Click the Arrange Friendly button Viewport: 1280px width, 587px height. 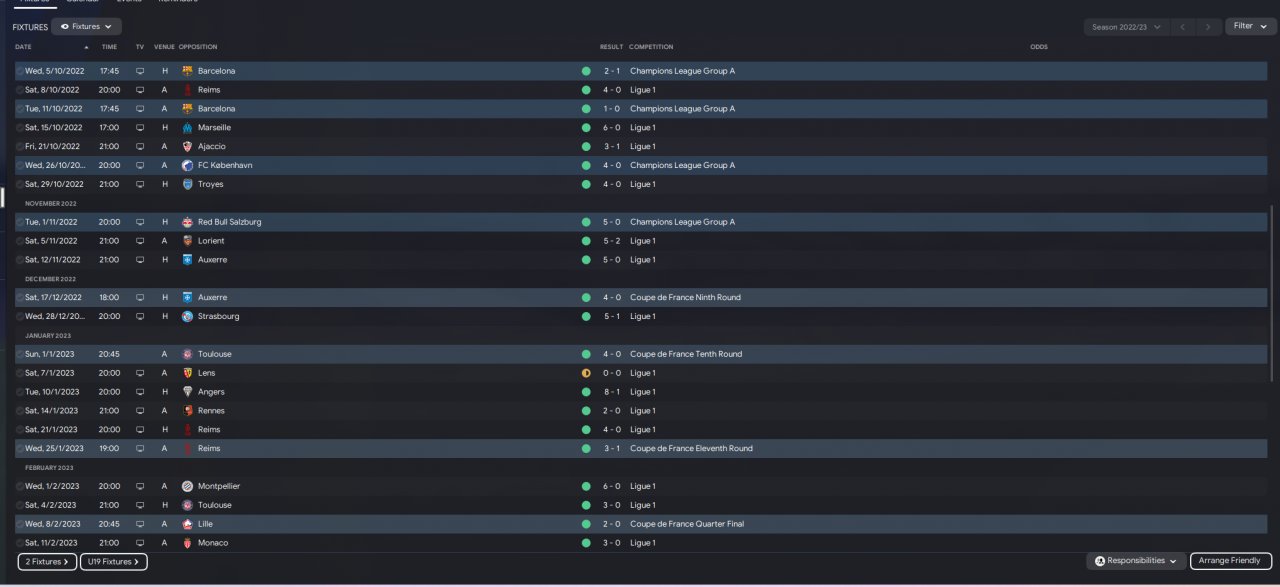click(x=1230, y=561)
